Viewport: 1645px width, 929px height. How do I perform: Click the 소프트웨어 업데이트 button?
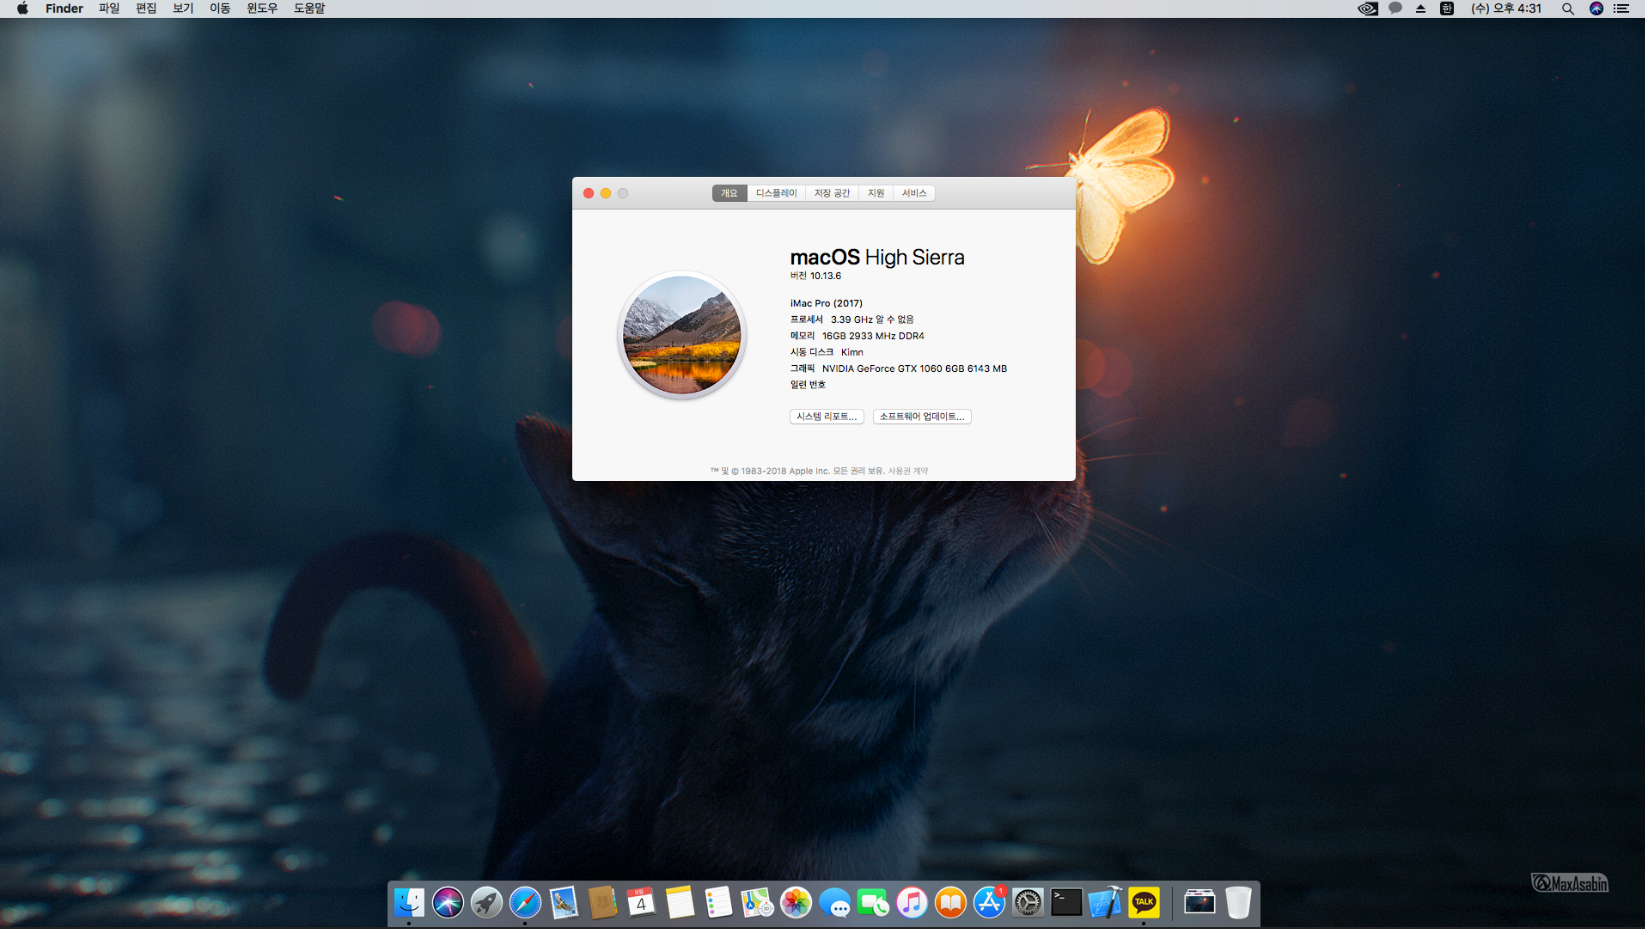click(922, 416)
